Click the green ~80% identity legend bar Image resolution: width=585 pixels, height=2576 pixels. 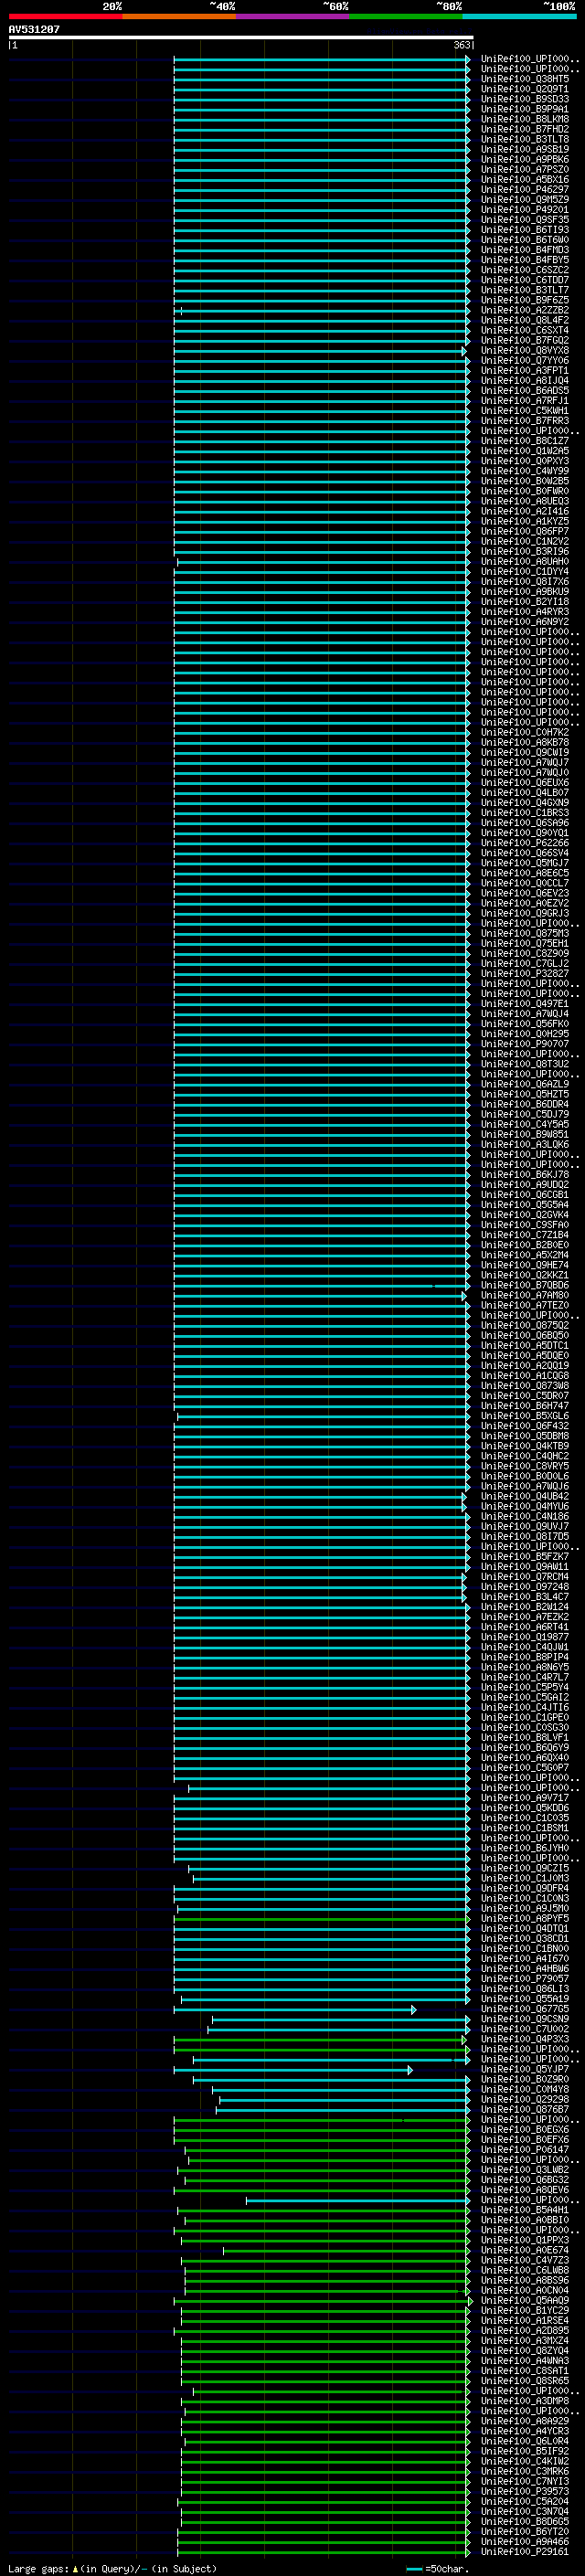[x=406, y=16]
